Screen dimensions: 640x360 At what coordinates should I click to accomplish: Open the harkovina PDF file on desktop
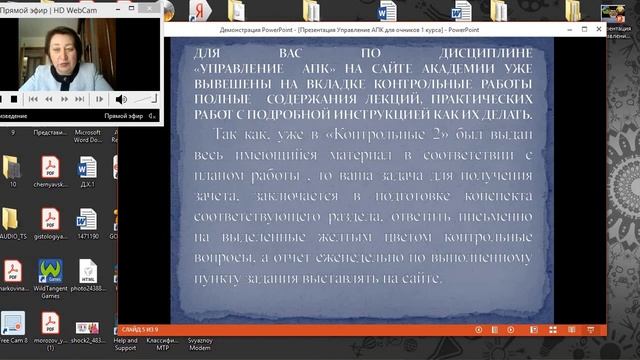pyautogui.click(x=13, y=275)
